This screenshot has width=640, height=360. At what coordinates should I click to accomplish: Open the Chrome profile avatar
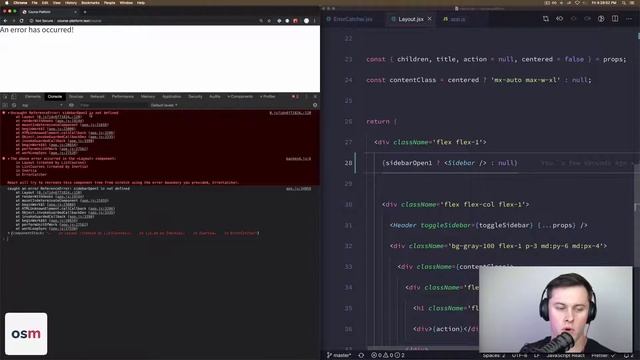pos(306,20)
